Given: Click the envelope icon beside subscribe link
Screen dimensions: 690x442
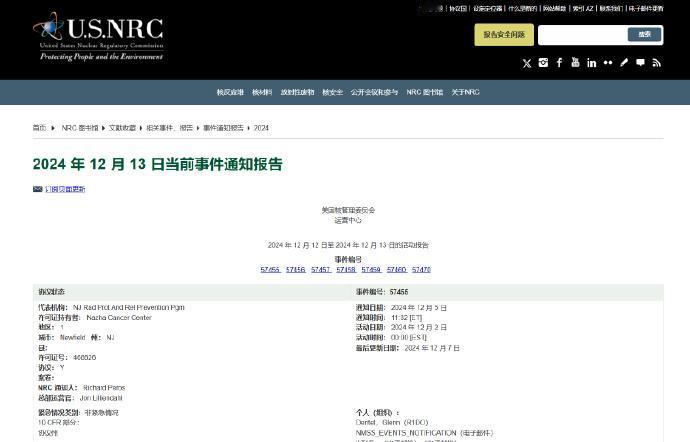Looking at the screenshot, I should (x=37, y=189).
